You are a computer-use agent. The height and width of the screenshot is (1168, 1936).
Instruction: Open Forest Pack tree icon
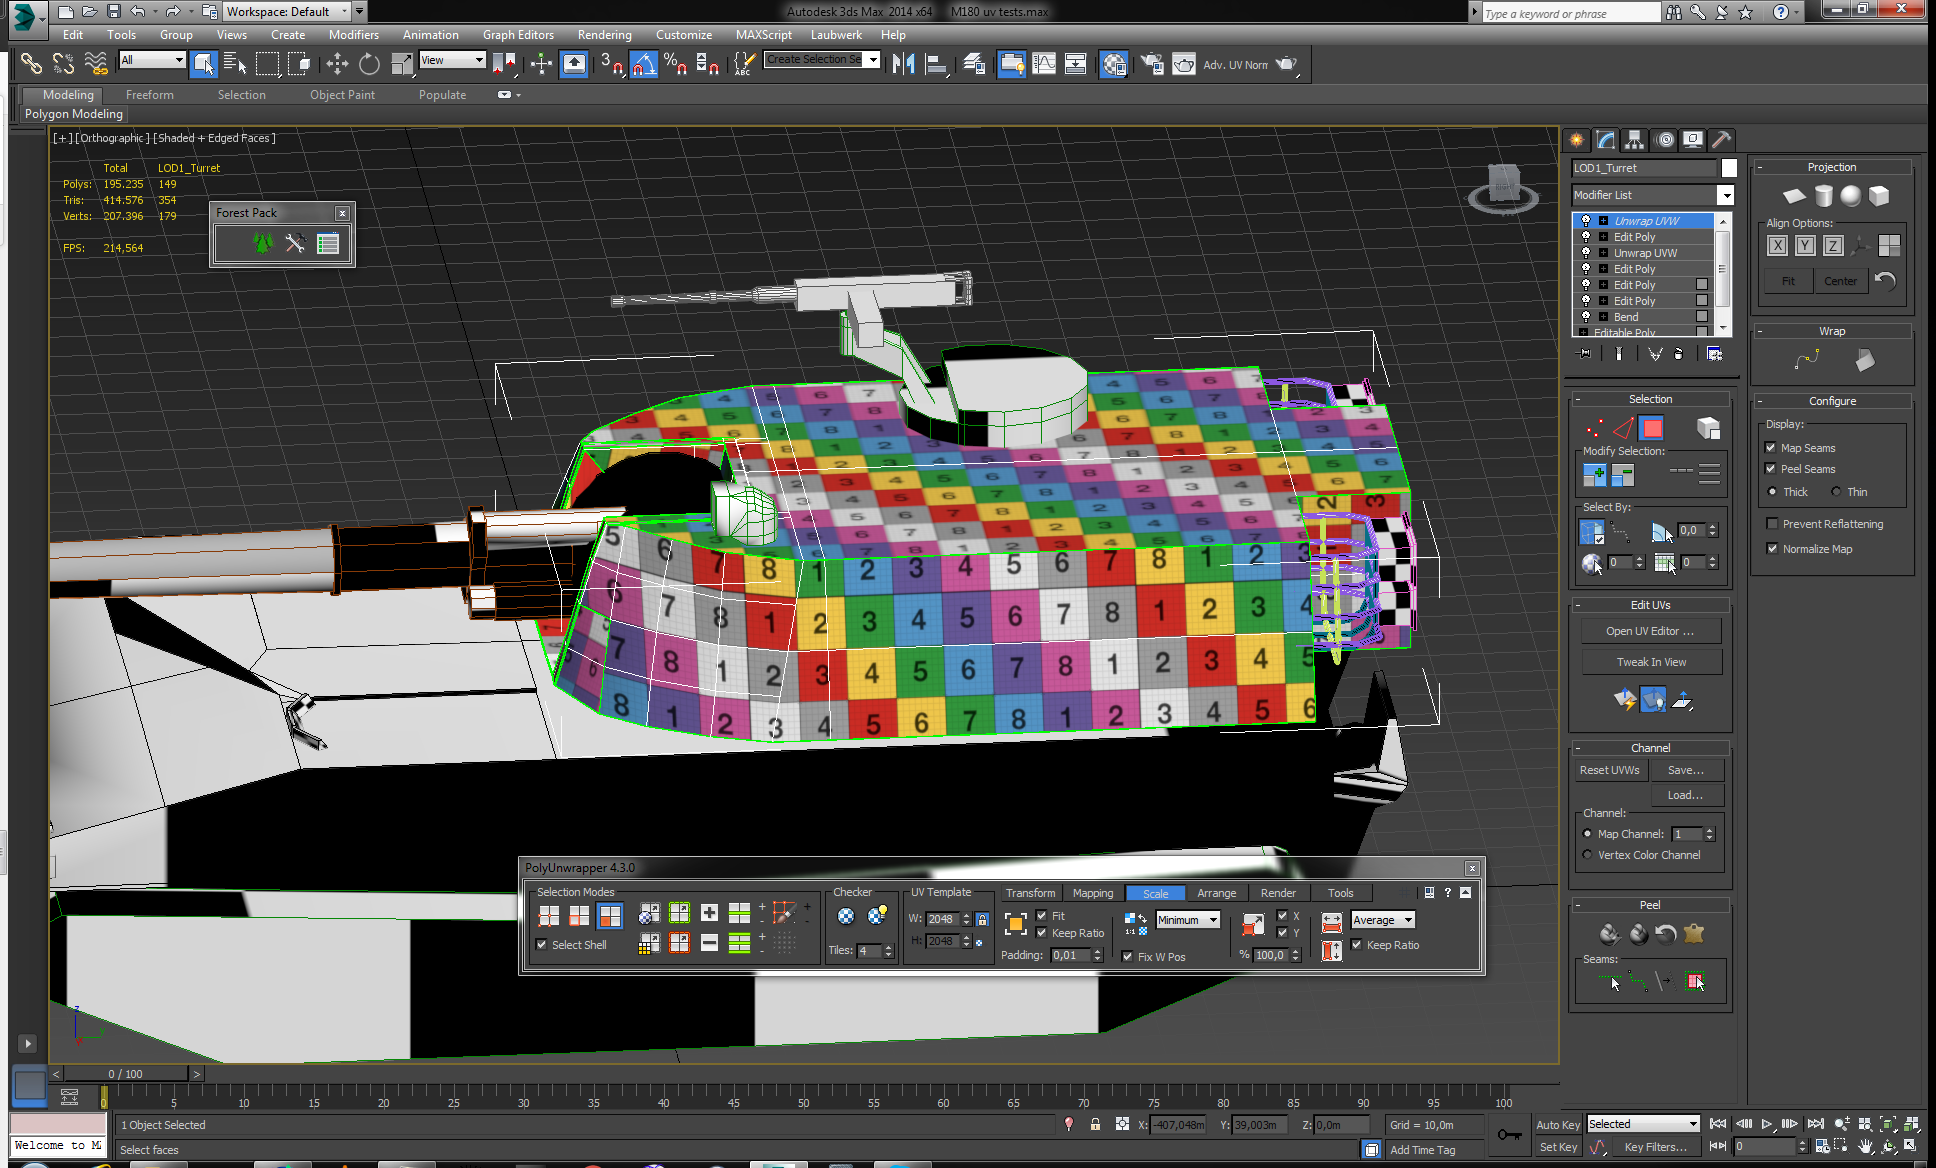point(262,243)
